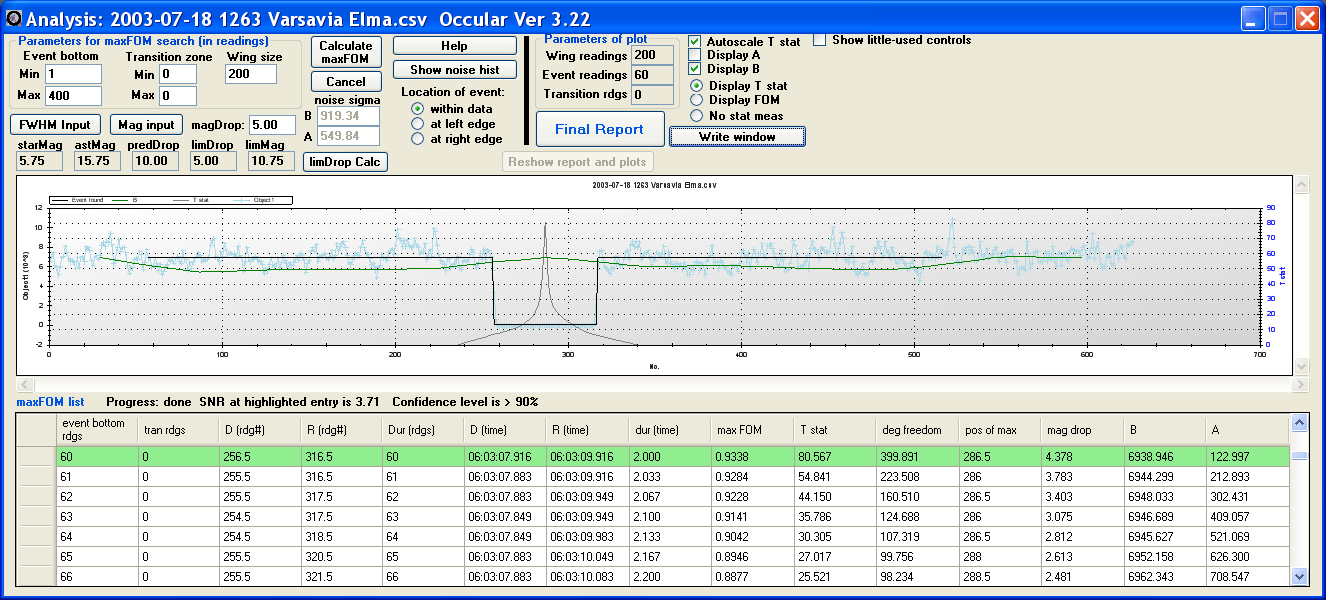
Task: Select the highlighted row with bottom 60
Action: [652, 456]
